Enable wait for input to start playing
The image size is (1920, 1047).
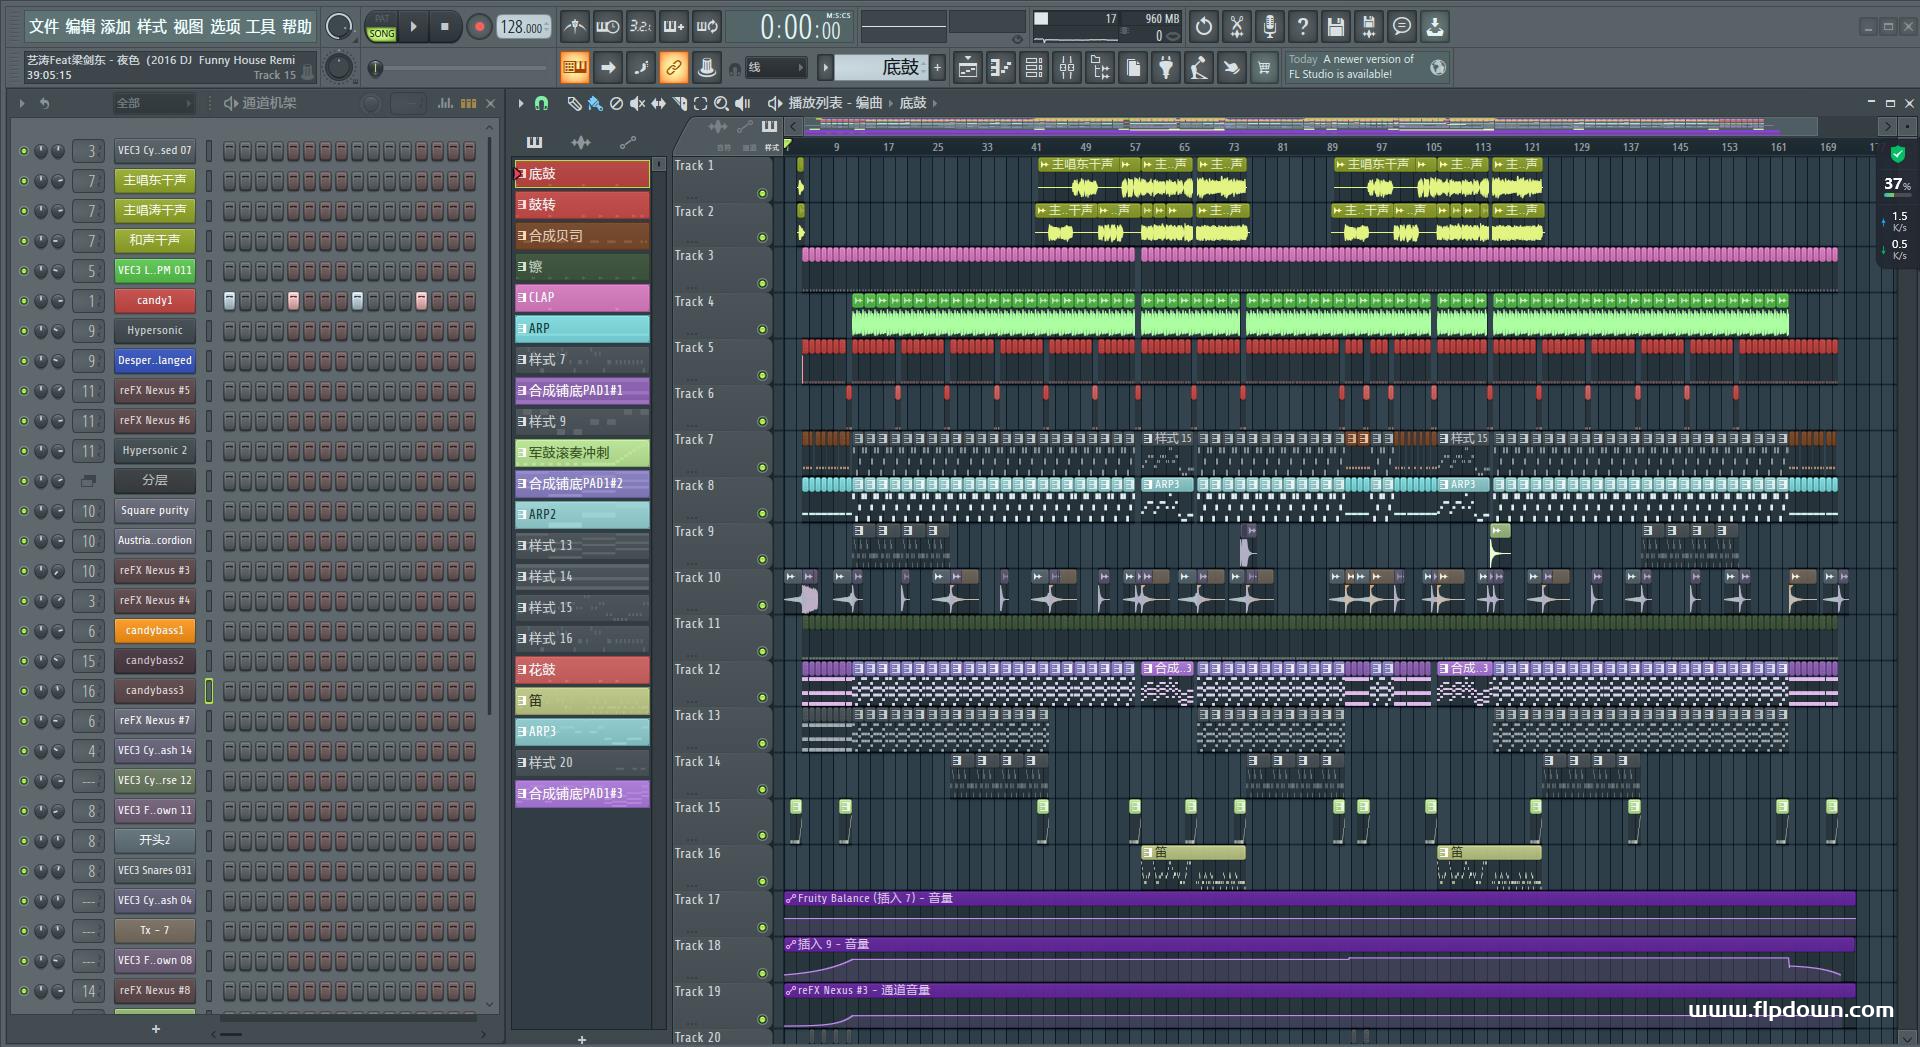coord(608,27)
